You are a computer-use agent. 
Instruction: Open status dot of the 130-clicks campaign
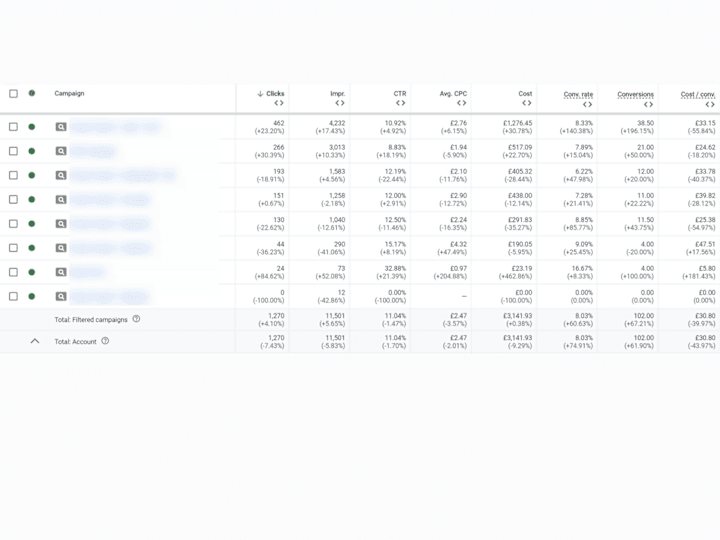click(x=32, y=224)
